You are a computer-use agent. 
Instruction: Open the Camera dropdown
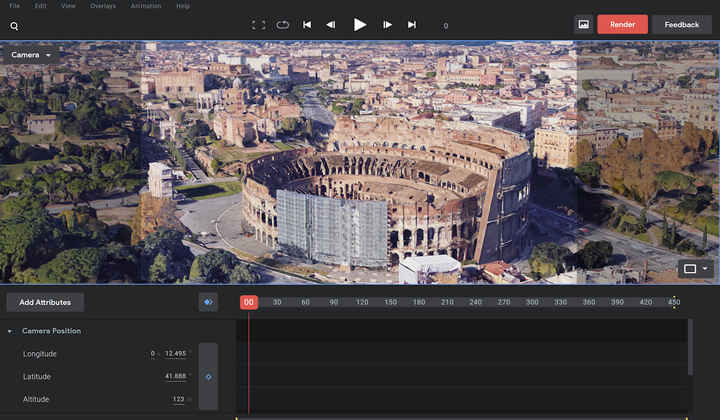tap(31, 55)
